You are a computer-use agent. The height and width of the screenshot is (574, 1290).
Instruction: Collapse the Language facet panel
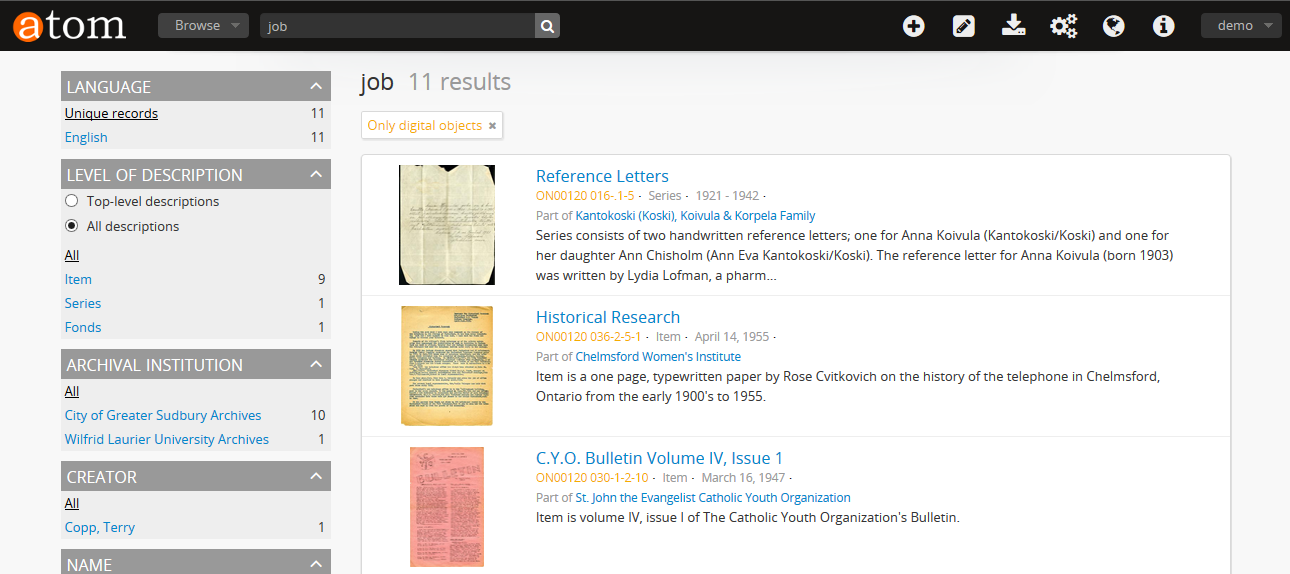tap(315, 87)
